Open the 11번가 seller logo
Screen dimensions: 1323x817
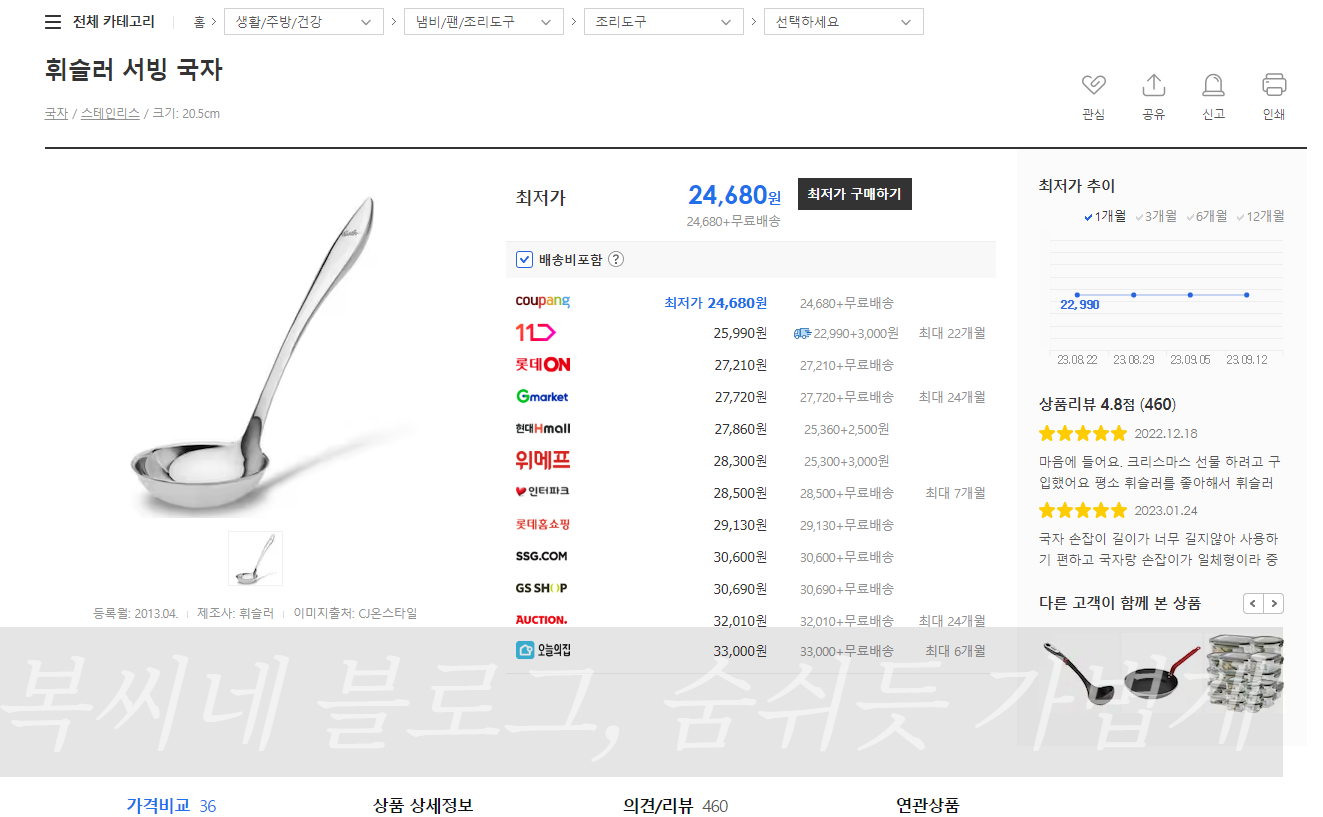pos(535,333)
